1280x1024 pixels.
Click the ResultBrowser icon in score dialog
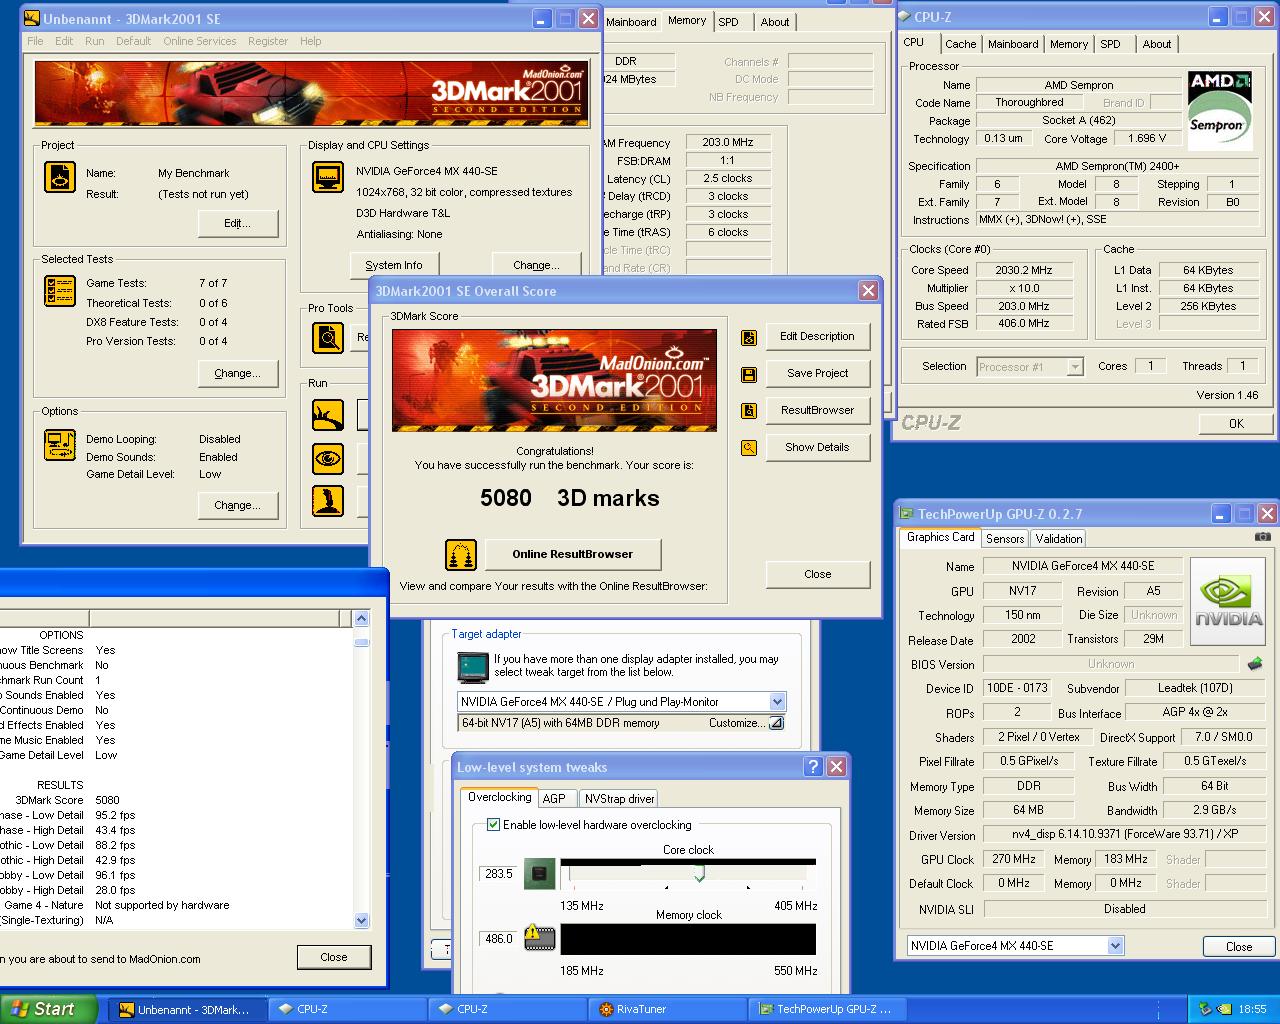click(749, 411)
